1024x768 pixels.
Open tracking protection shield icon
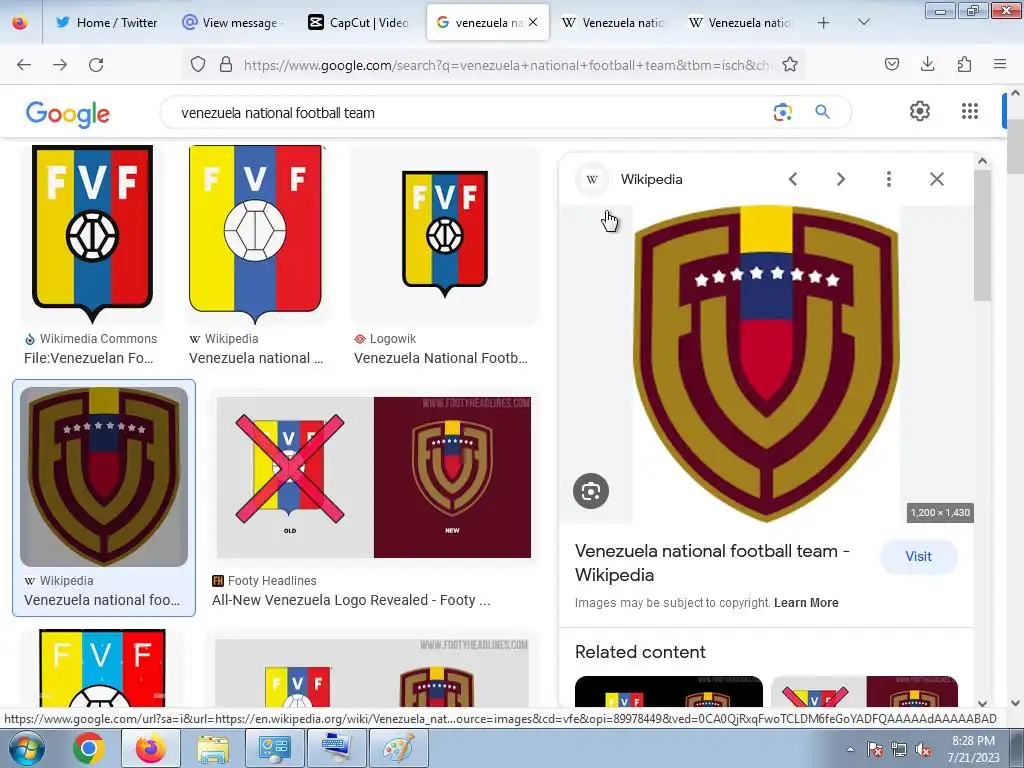(198, 64)
